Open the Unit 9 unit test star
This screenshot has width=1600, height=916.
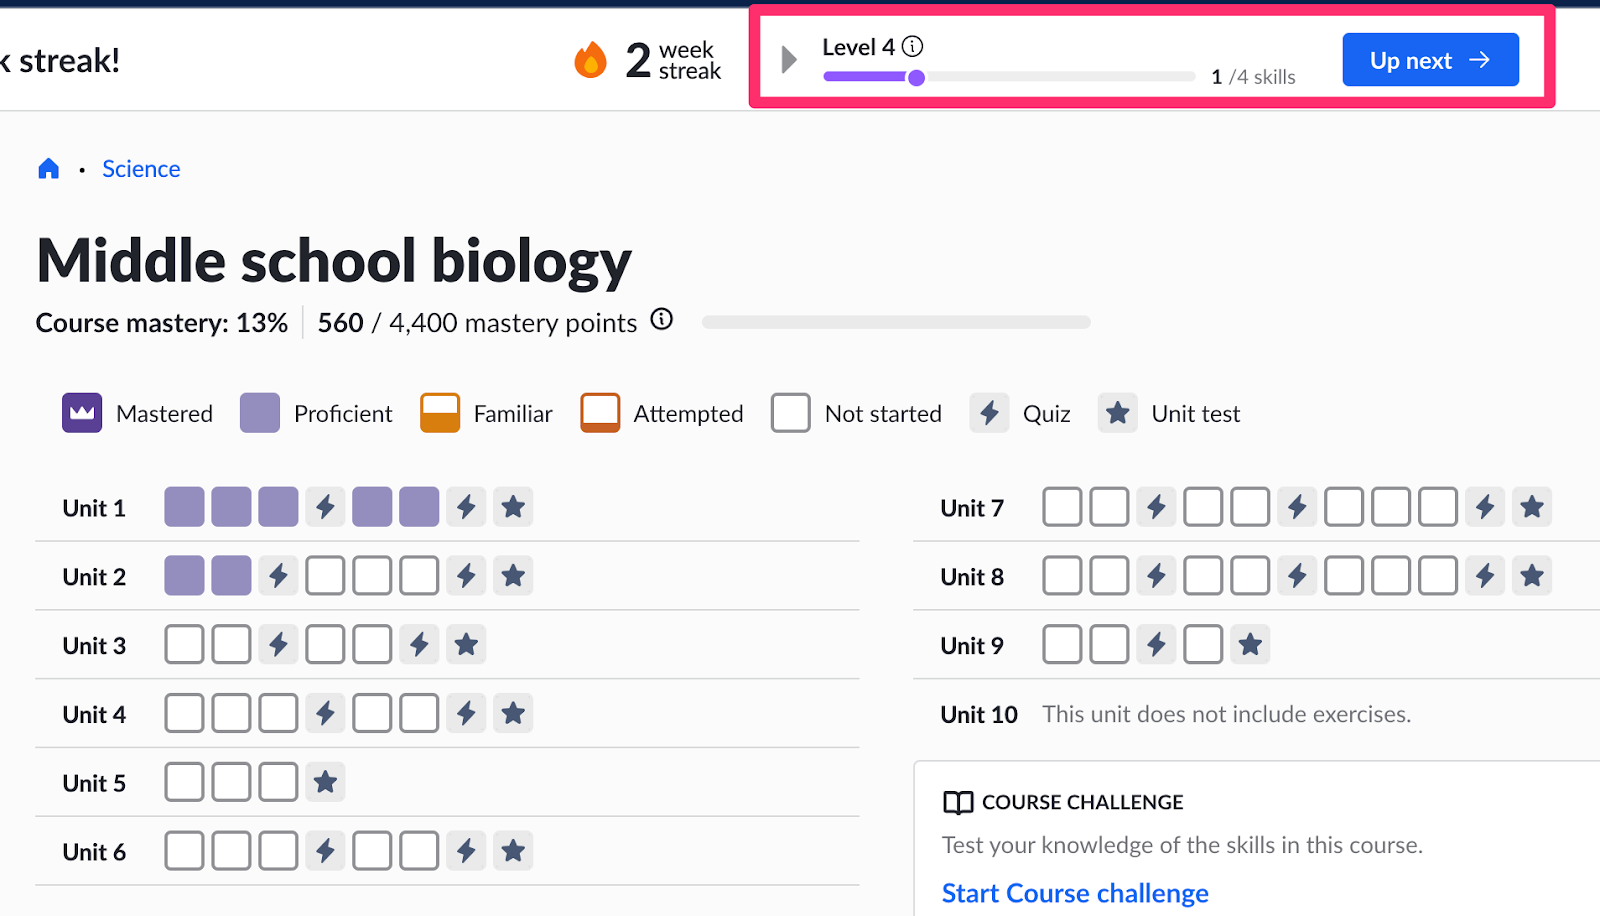[1249, 645]
